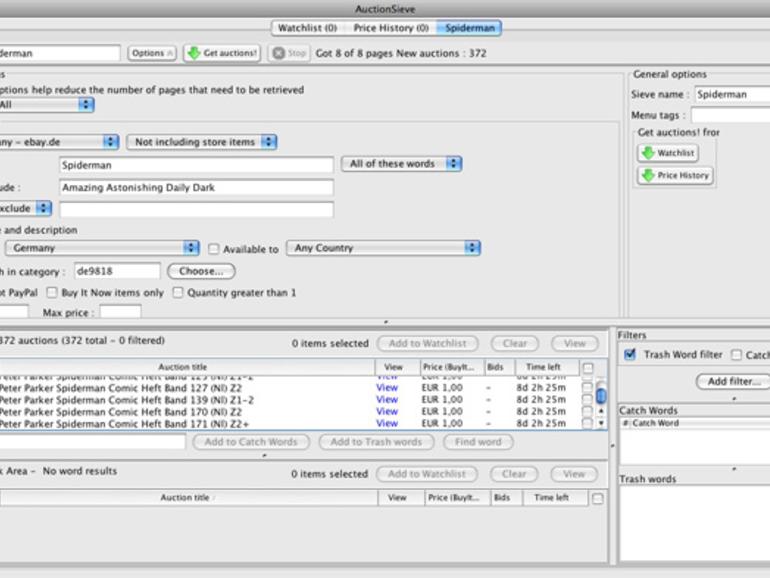770x578 pixels.
Task: Click Add to Trash words button
Action: (376, 442)
